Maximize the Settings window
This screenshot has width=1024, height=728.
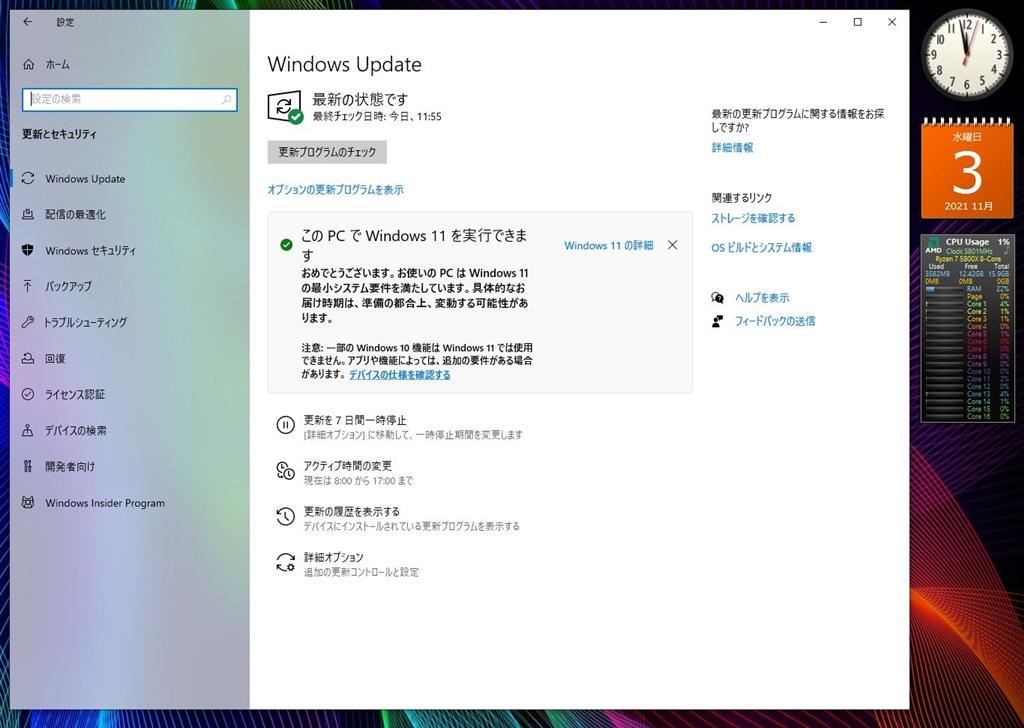pyautogui.click(x=857, y=22)
